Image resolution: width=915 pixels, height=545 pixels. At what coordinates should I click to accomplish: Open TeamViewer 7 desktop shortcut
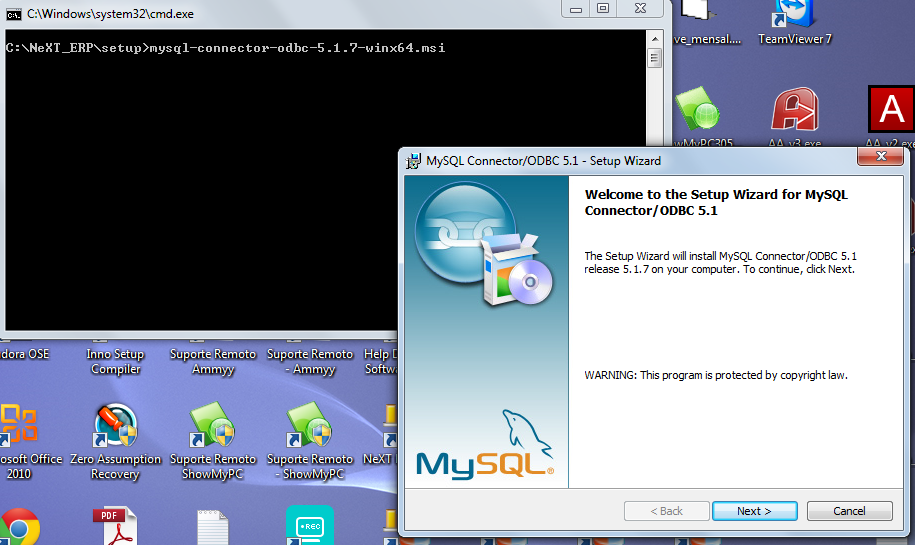[x=794, y=22]
